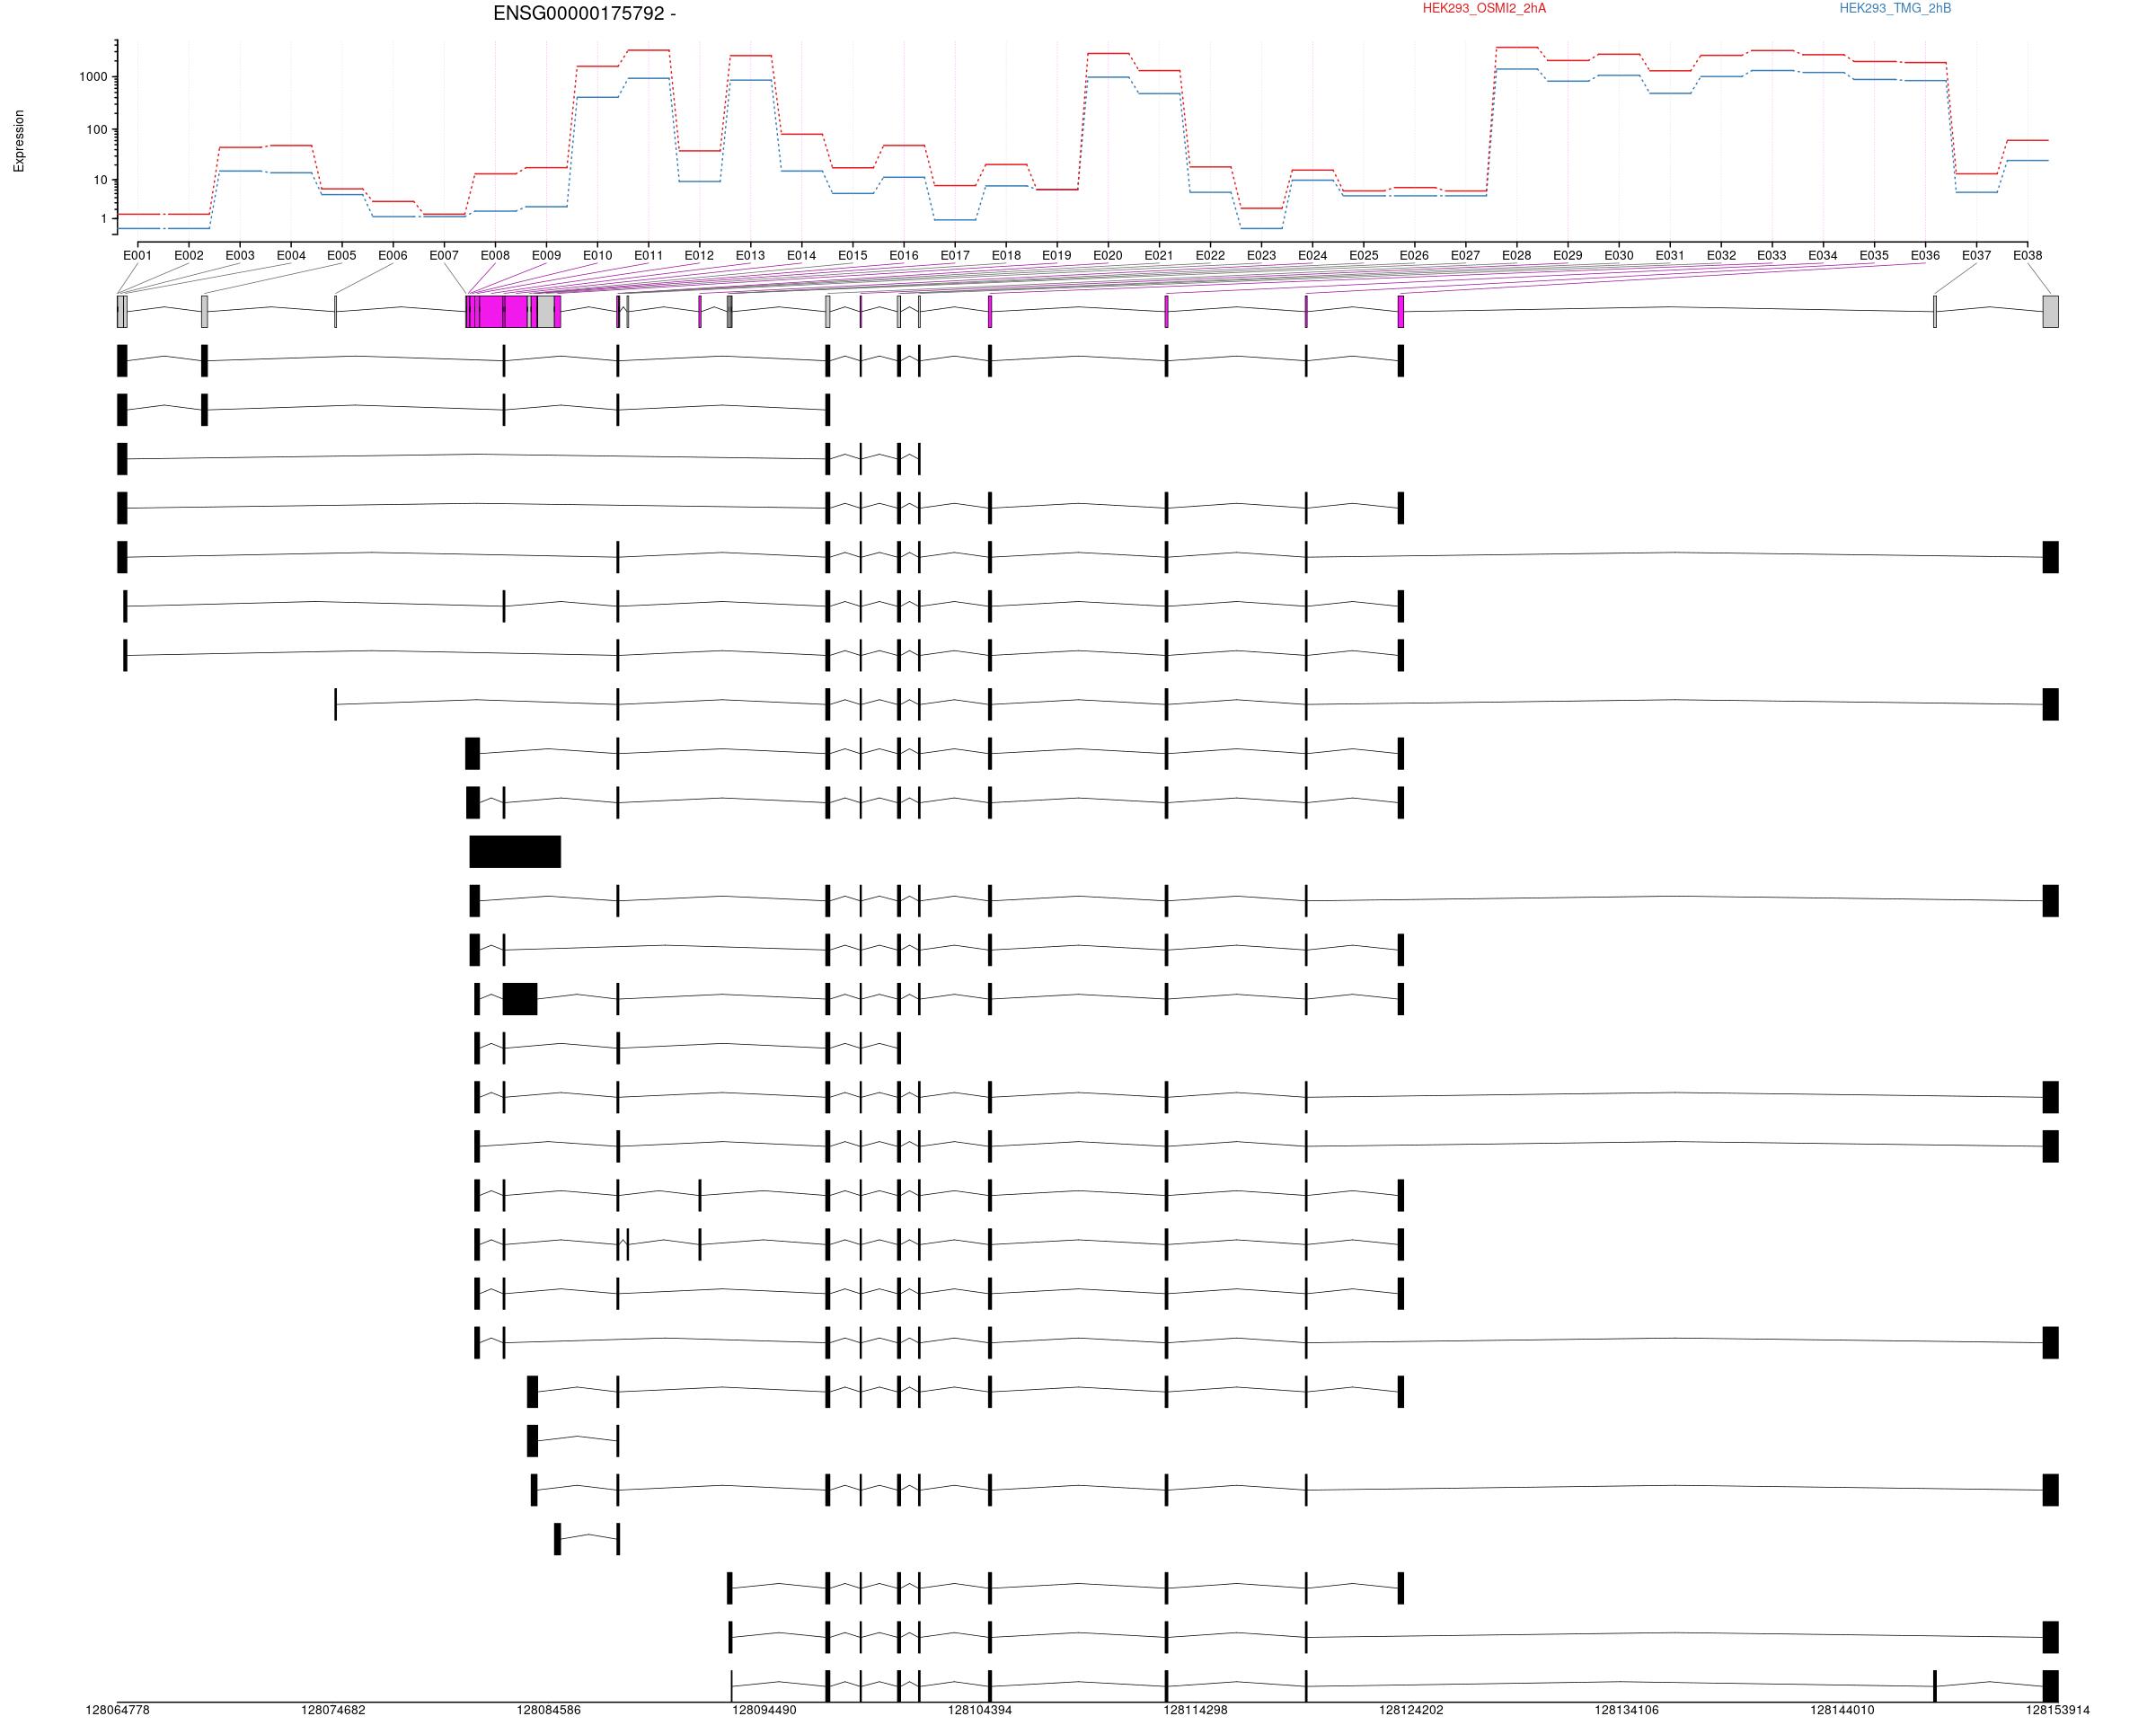
Task: Click genomic coordinate 128094490
Action: [765, 1711]
